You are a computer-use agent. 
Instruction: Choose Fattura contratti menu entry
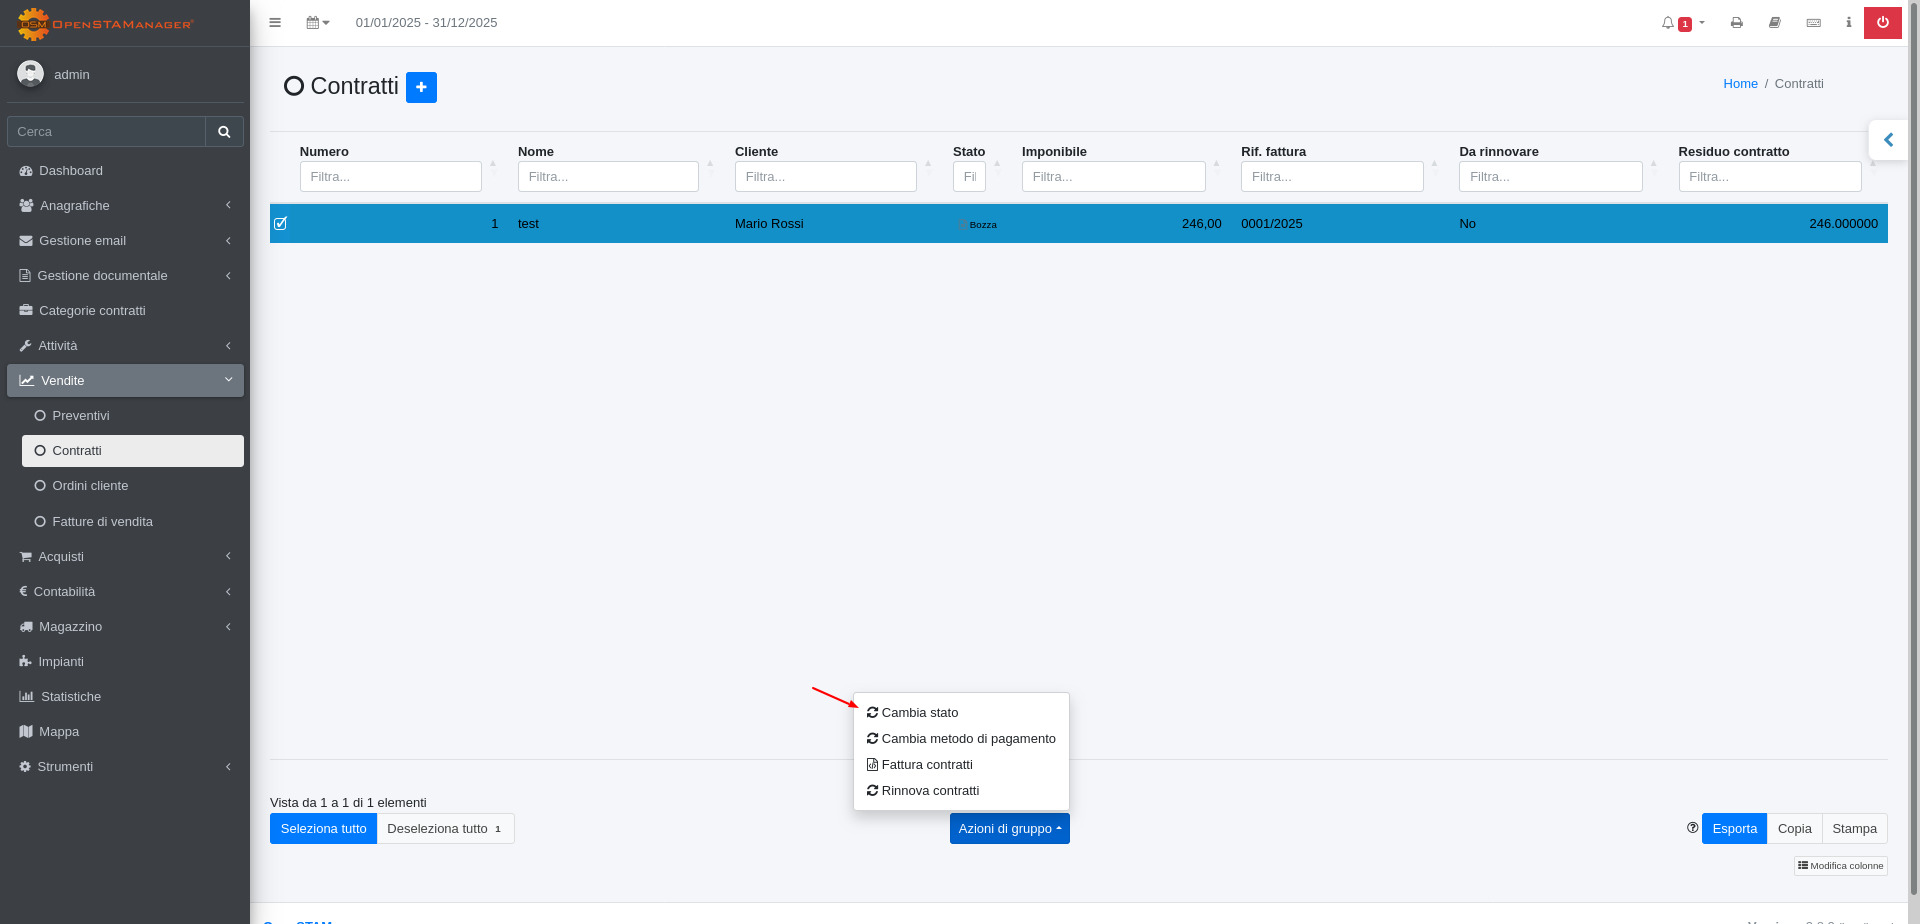coord(926,765)
